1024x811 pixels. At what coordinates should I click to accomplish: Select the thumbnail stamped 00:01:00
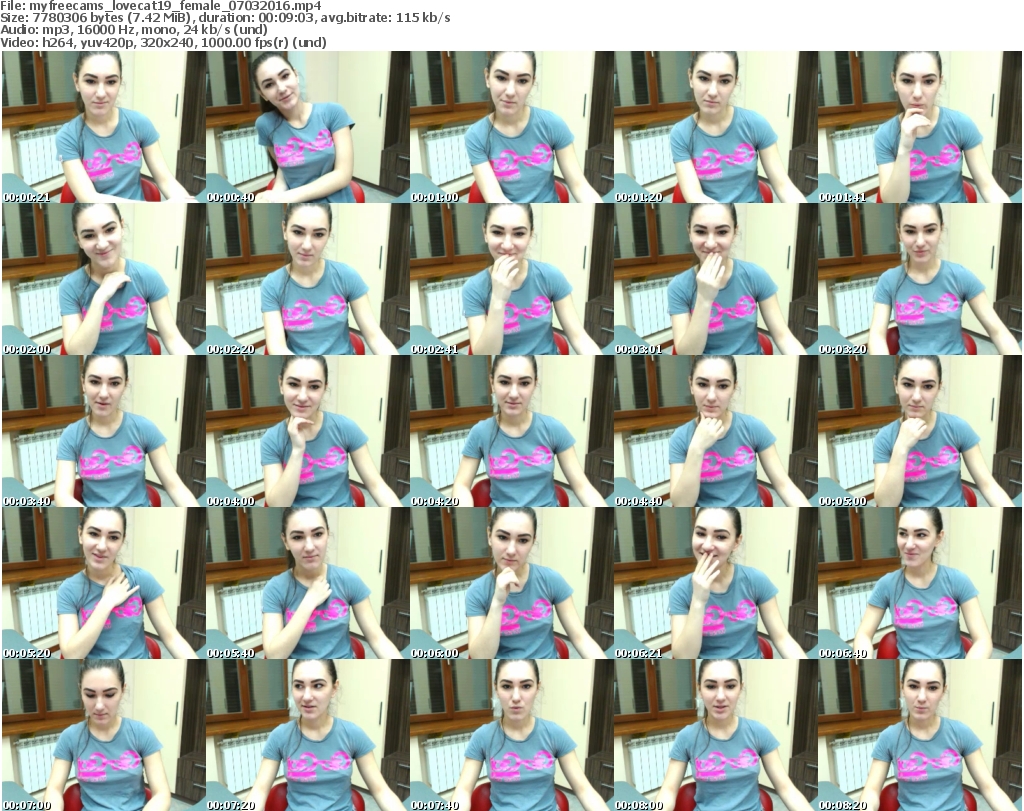point(511,127)
